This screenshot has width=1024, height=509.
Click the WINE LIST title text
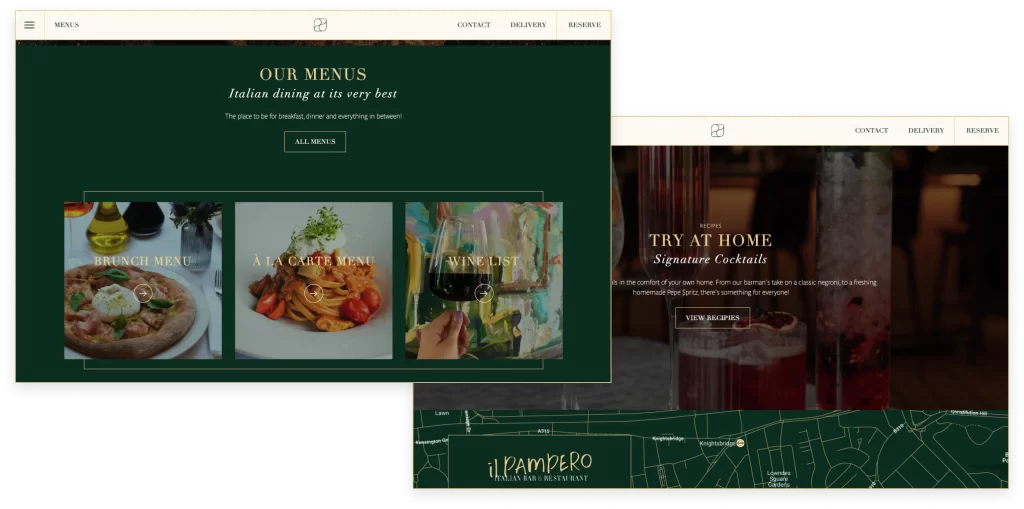coord(483,262)
